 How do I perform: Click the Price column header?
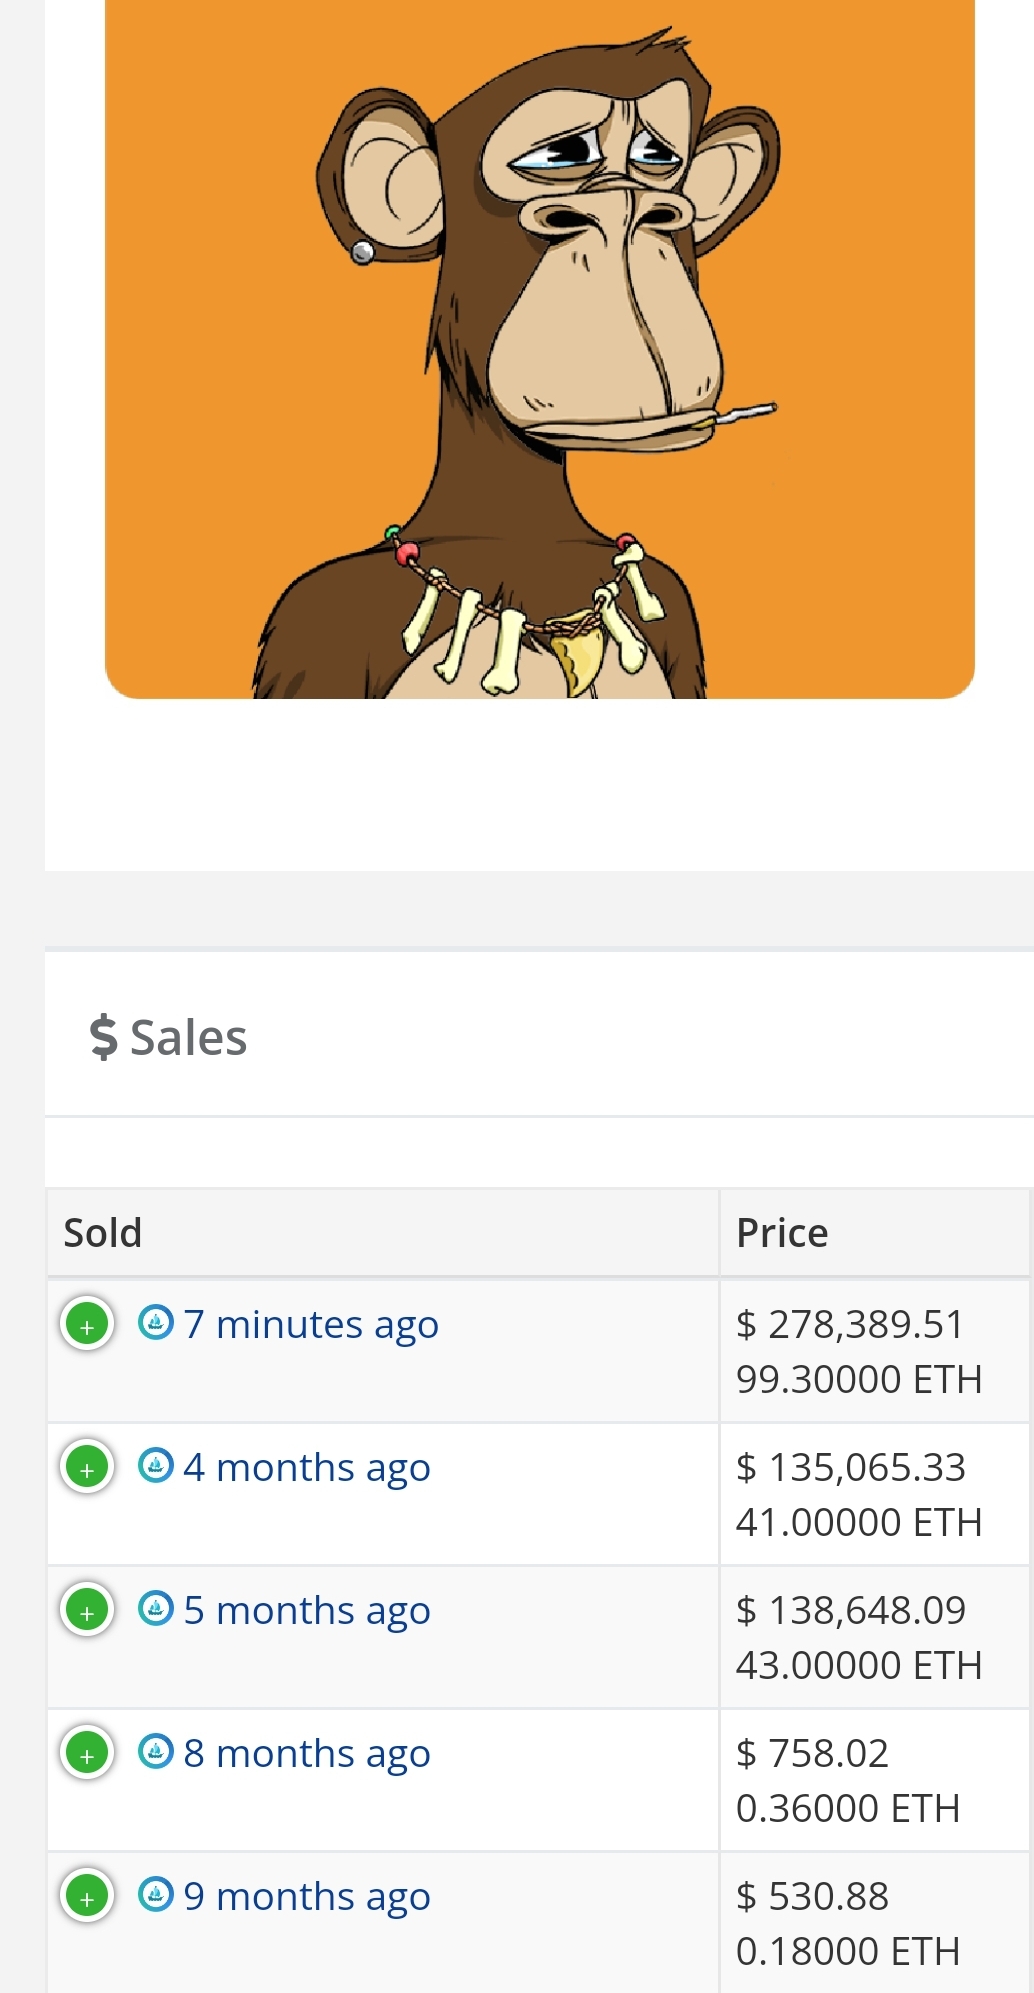click(x=782, y=1233)
